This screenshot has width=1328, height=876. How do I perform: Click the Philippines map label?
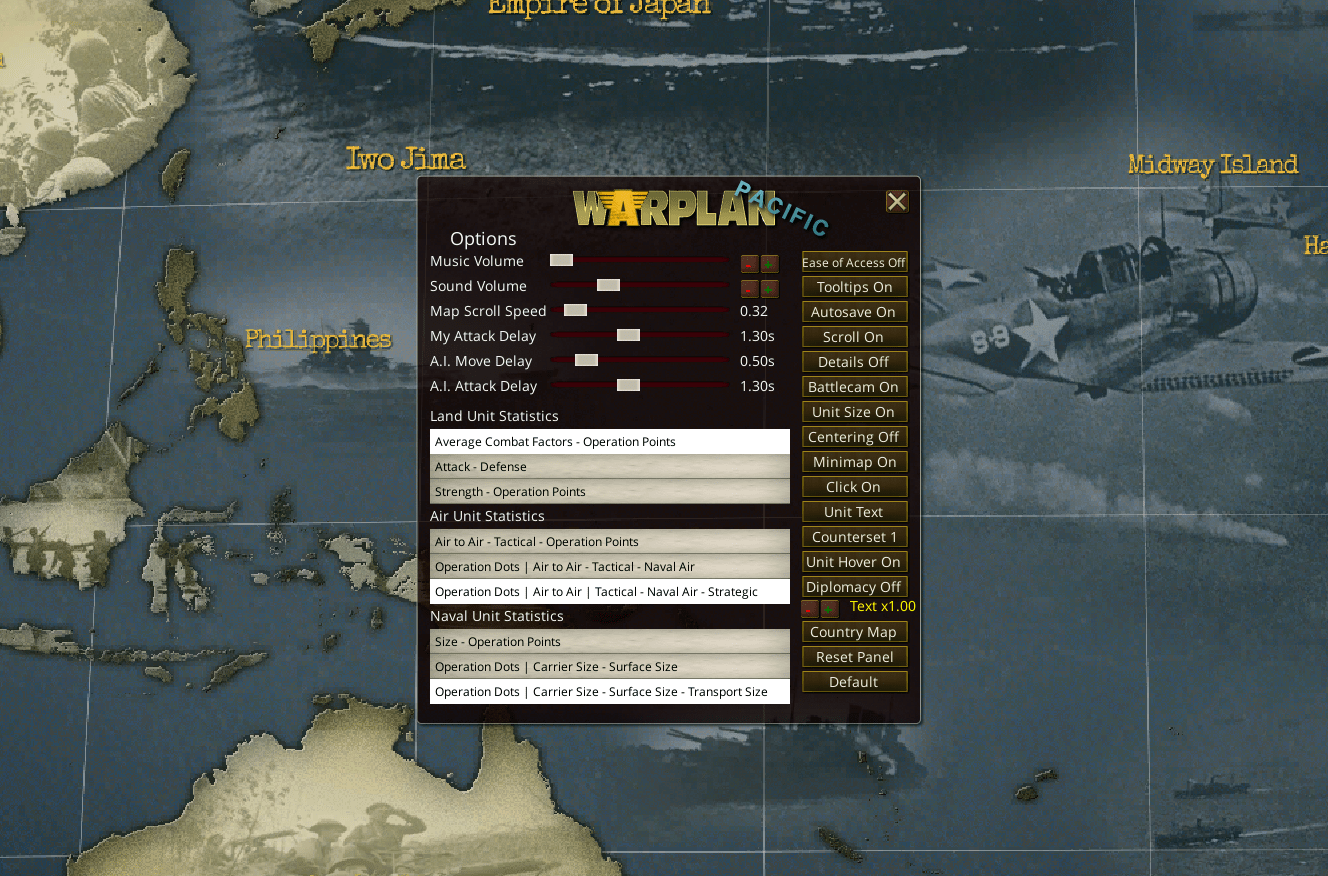pos(318,340)
